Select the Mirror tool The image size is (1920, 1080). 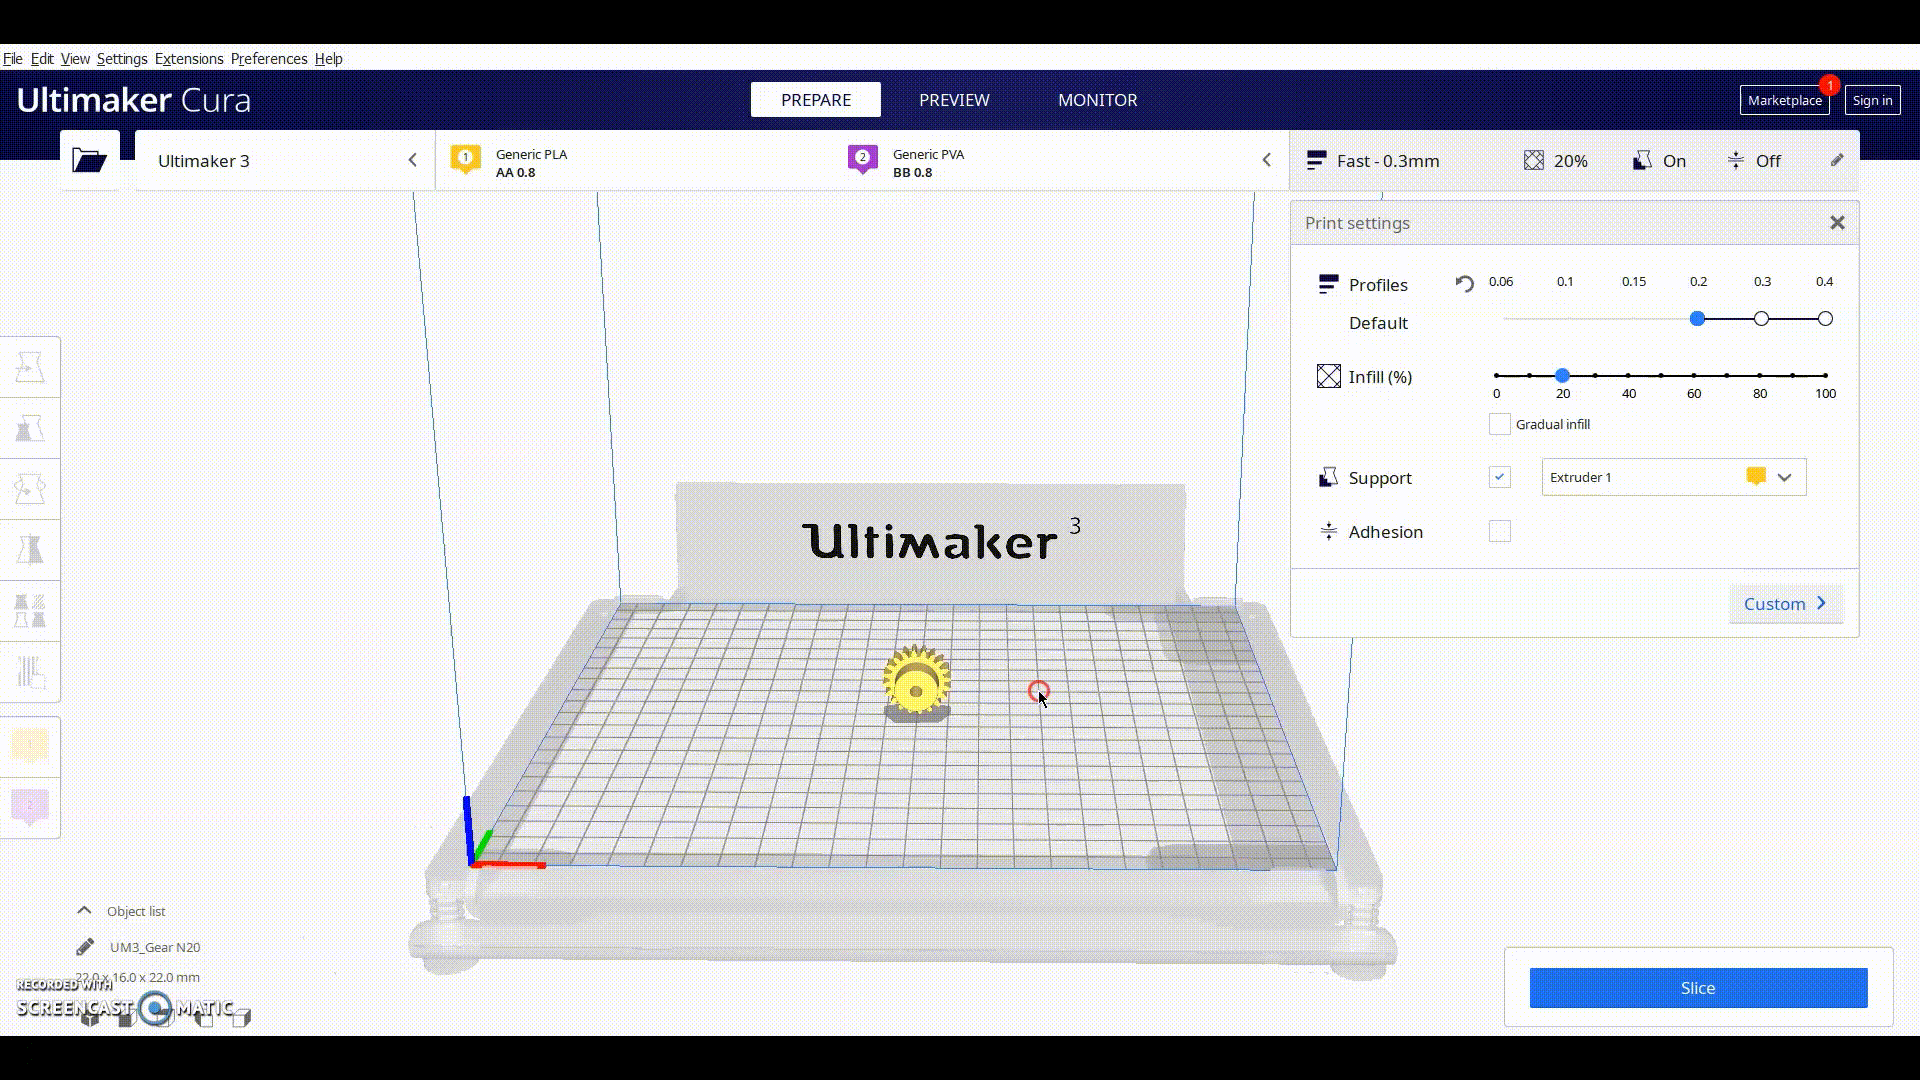coord(30,550)
